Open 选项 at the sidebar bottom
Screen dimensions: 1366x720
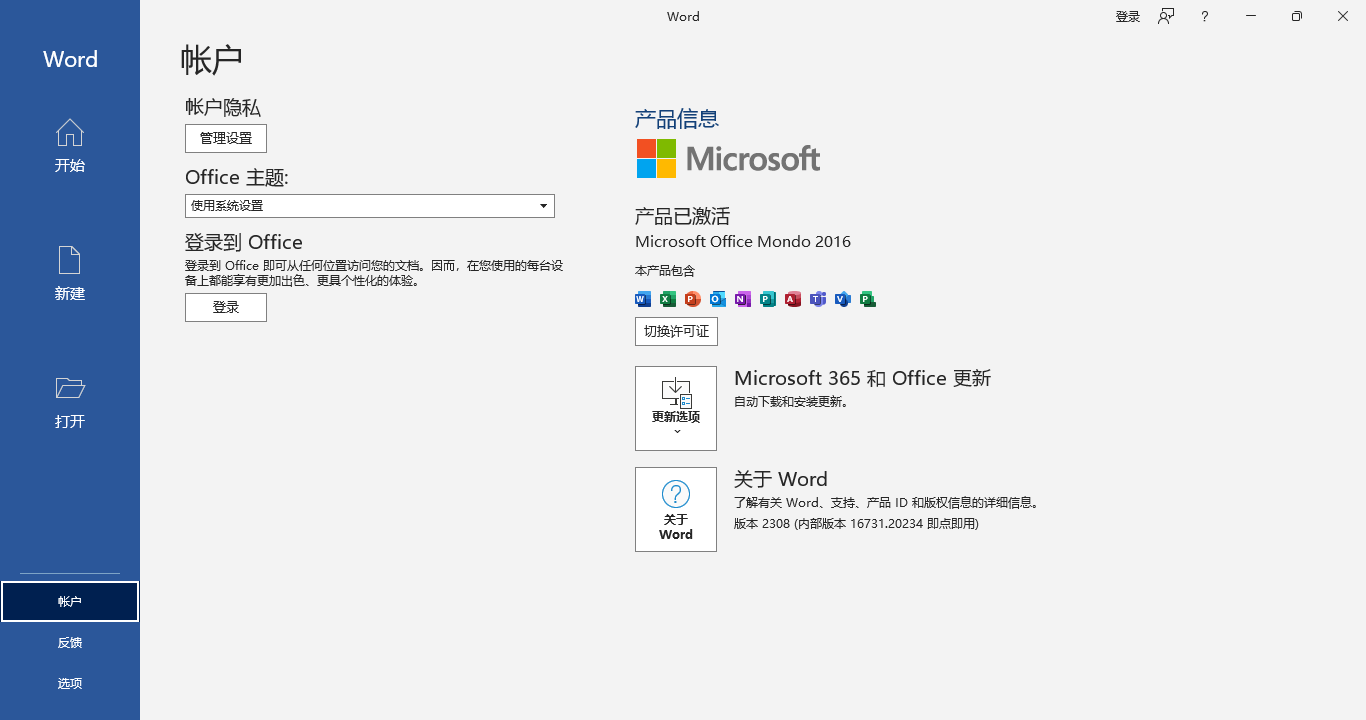coord(70,684)
